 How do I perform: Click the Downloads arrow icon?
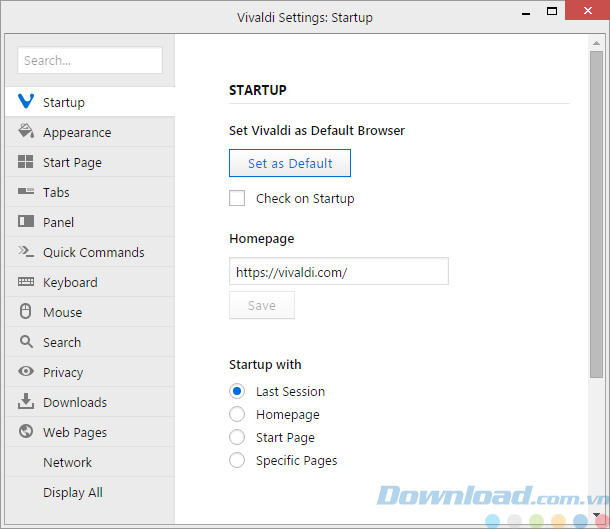coord(26,402)
